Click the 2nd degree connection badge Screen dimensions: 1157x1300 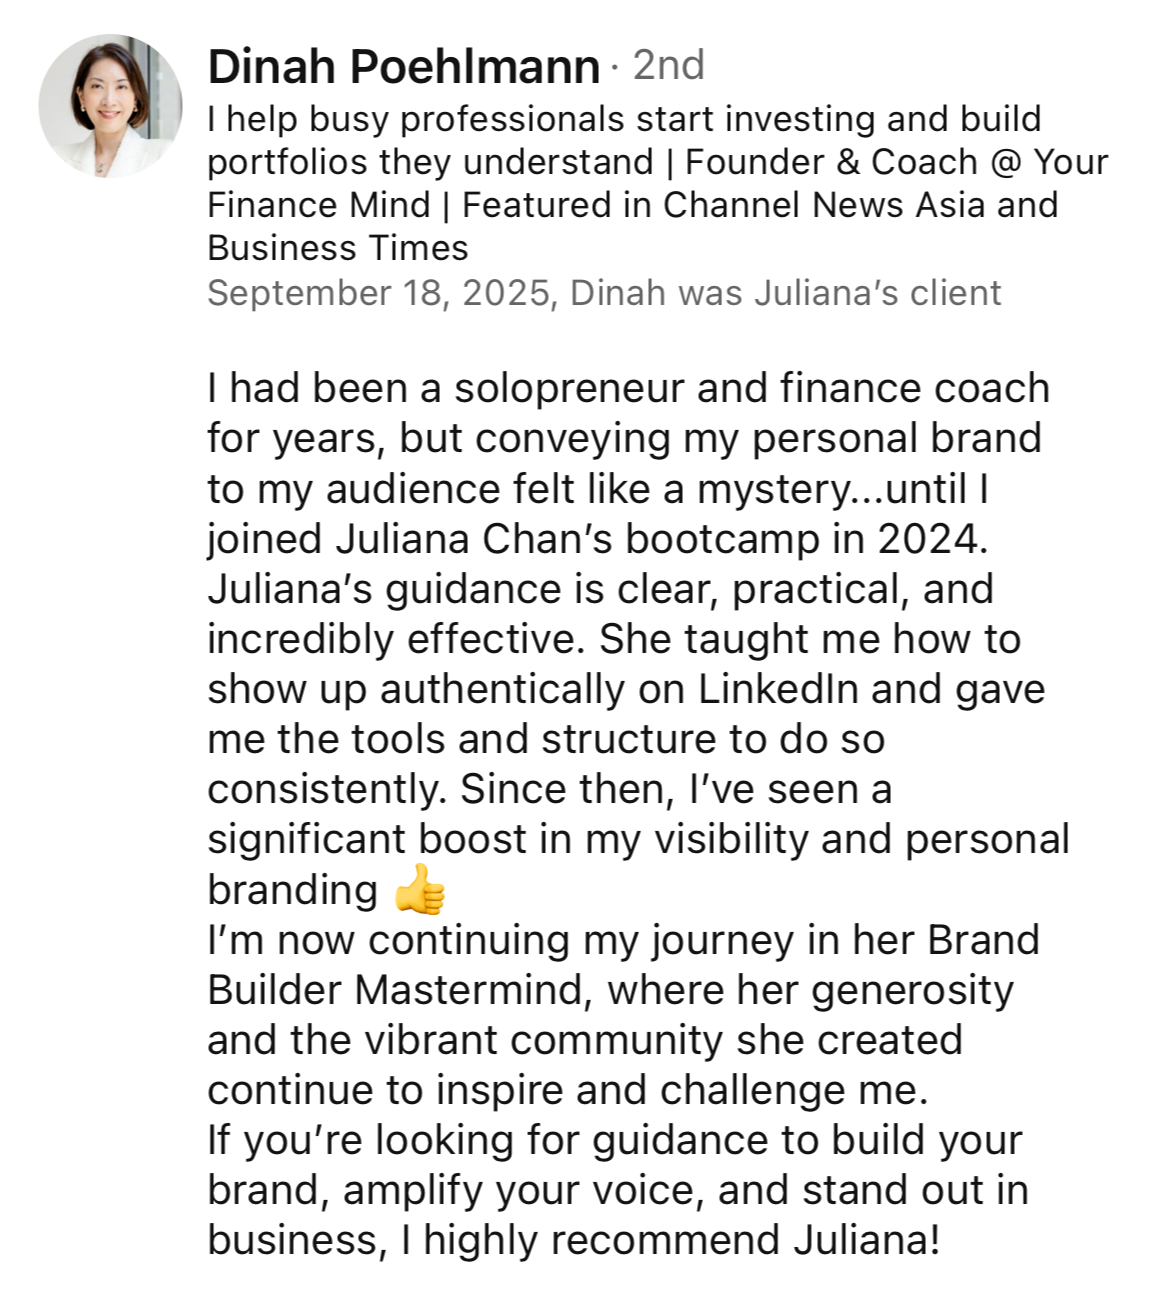point(669,65)
